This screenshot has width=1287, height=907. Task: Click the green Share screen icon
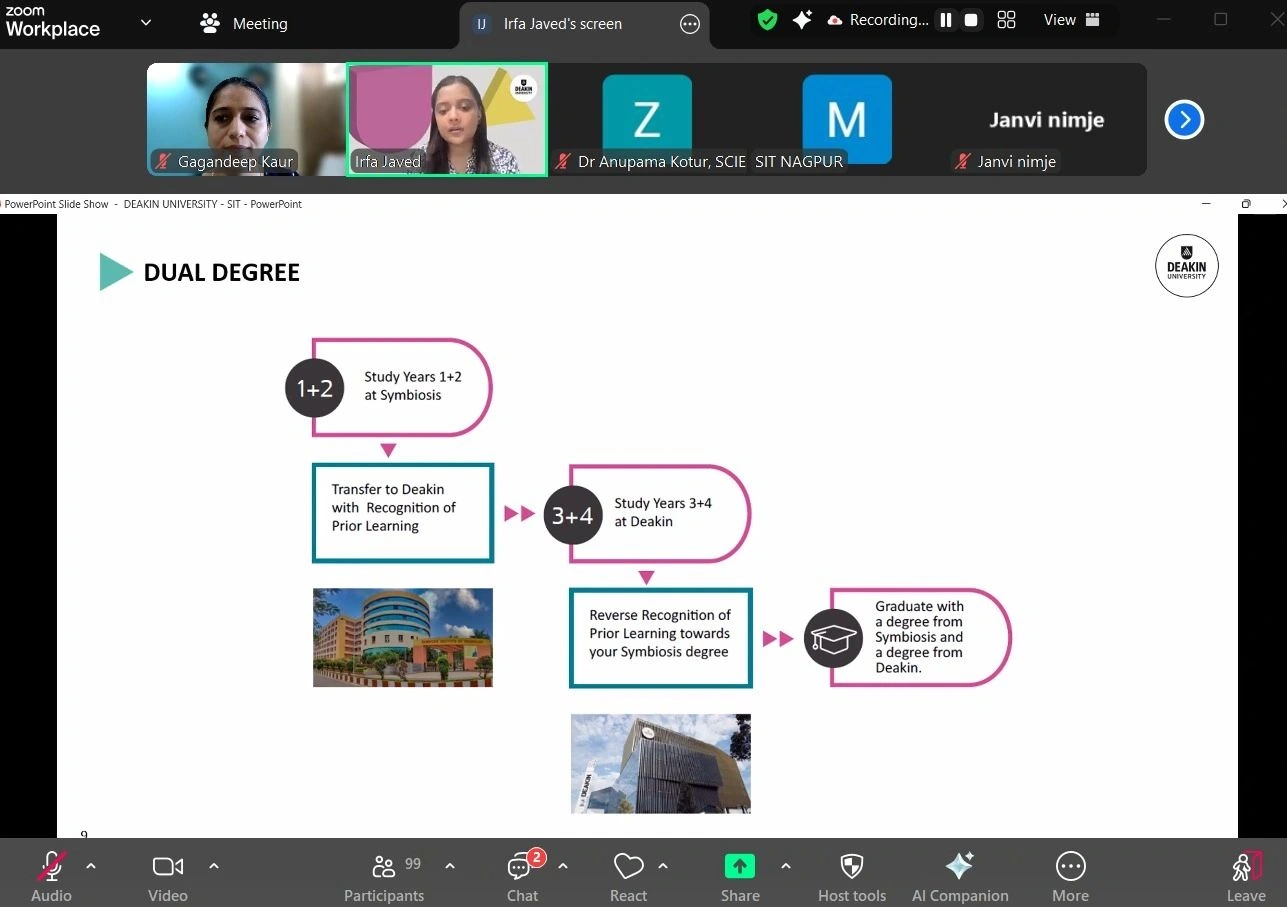click(739, 867)
